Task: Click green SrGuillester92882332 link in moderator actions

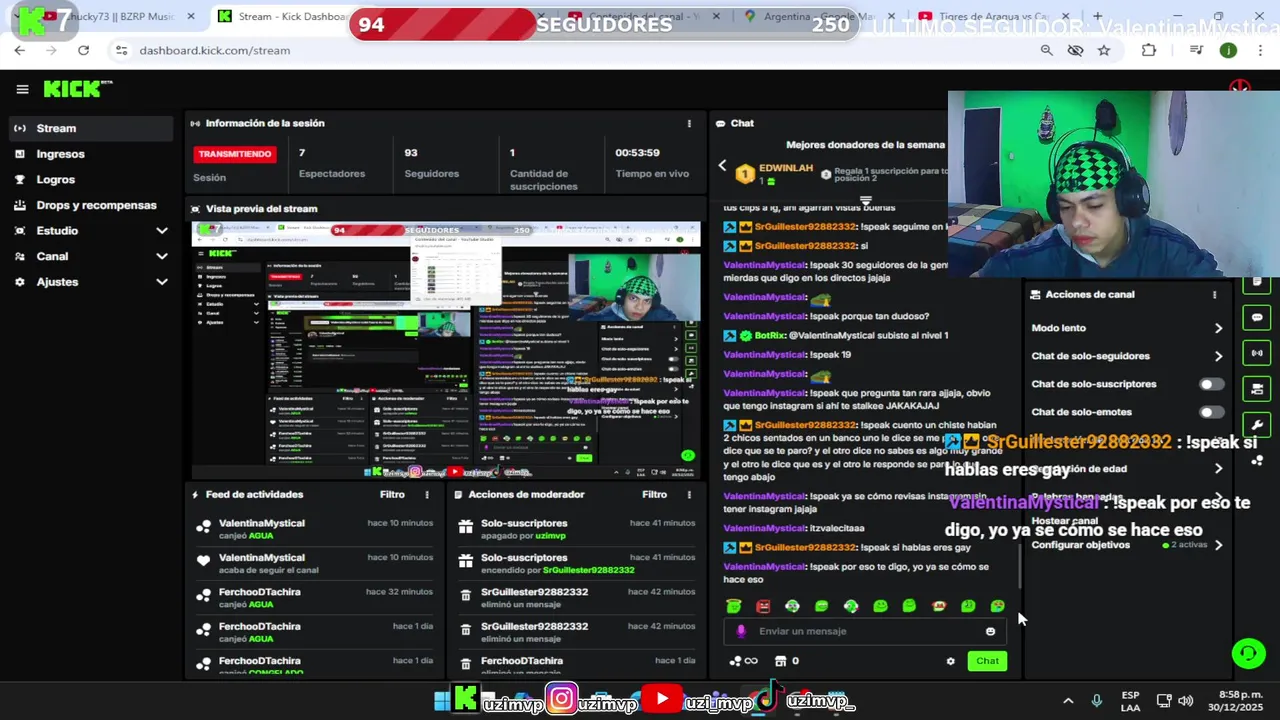Action: tap(588, 570)
